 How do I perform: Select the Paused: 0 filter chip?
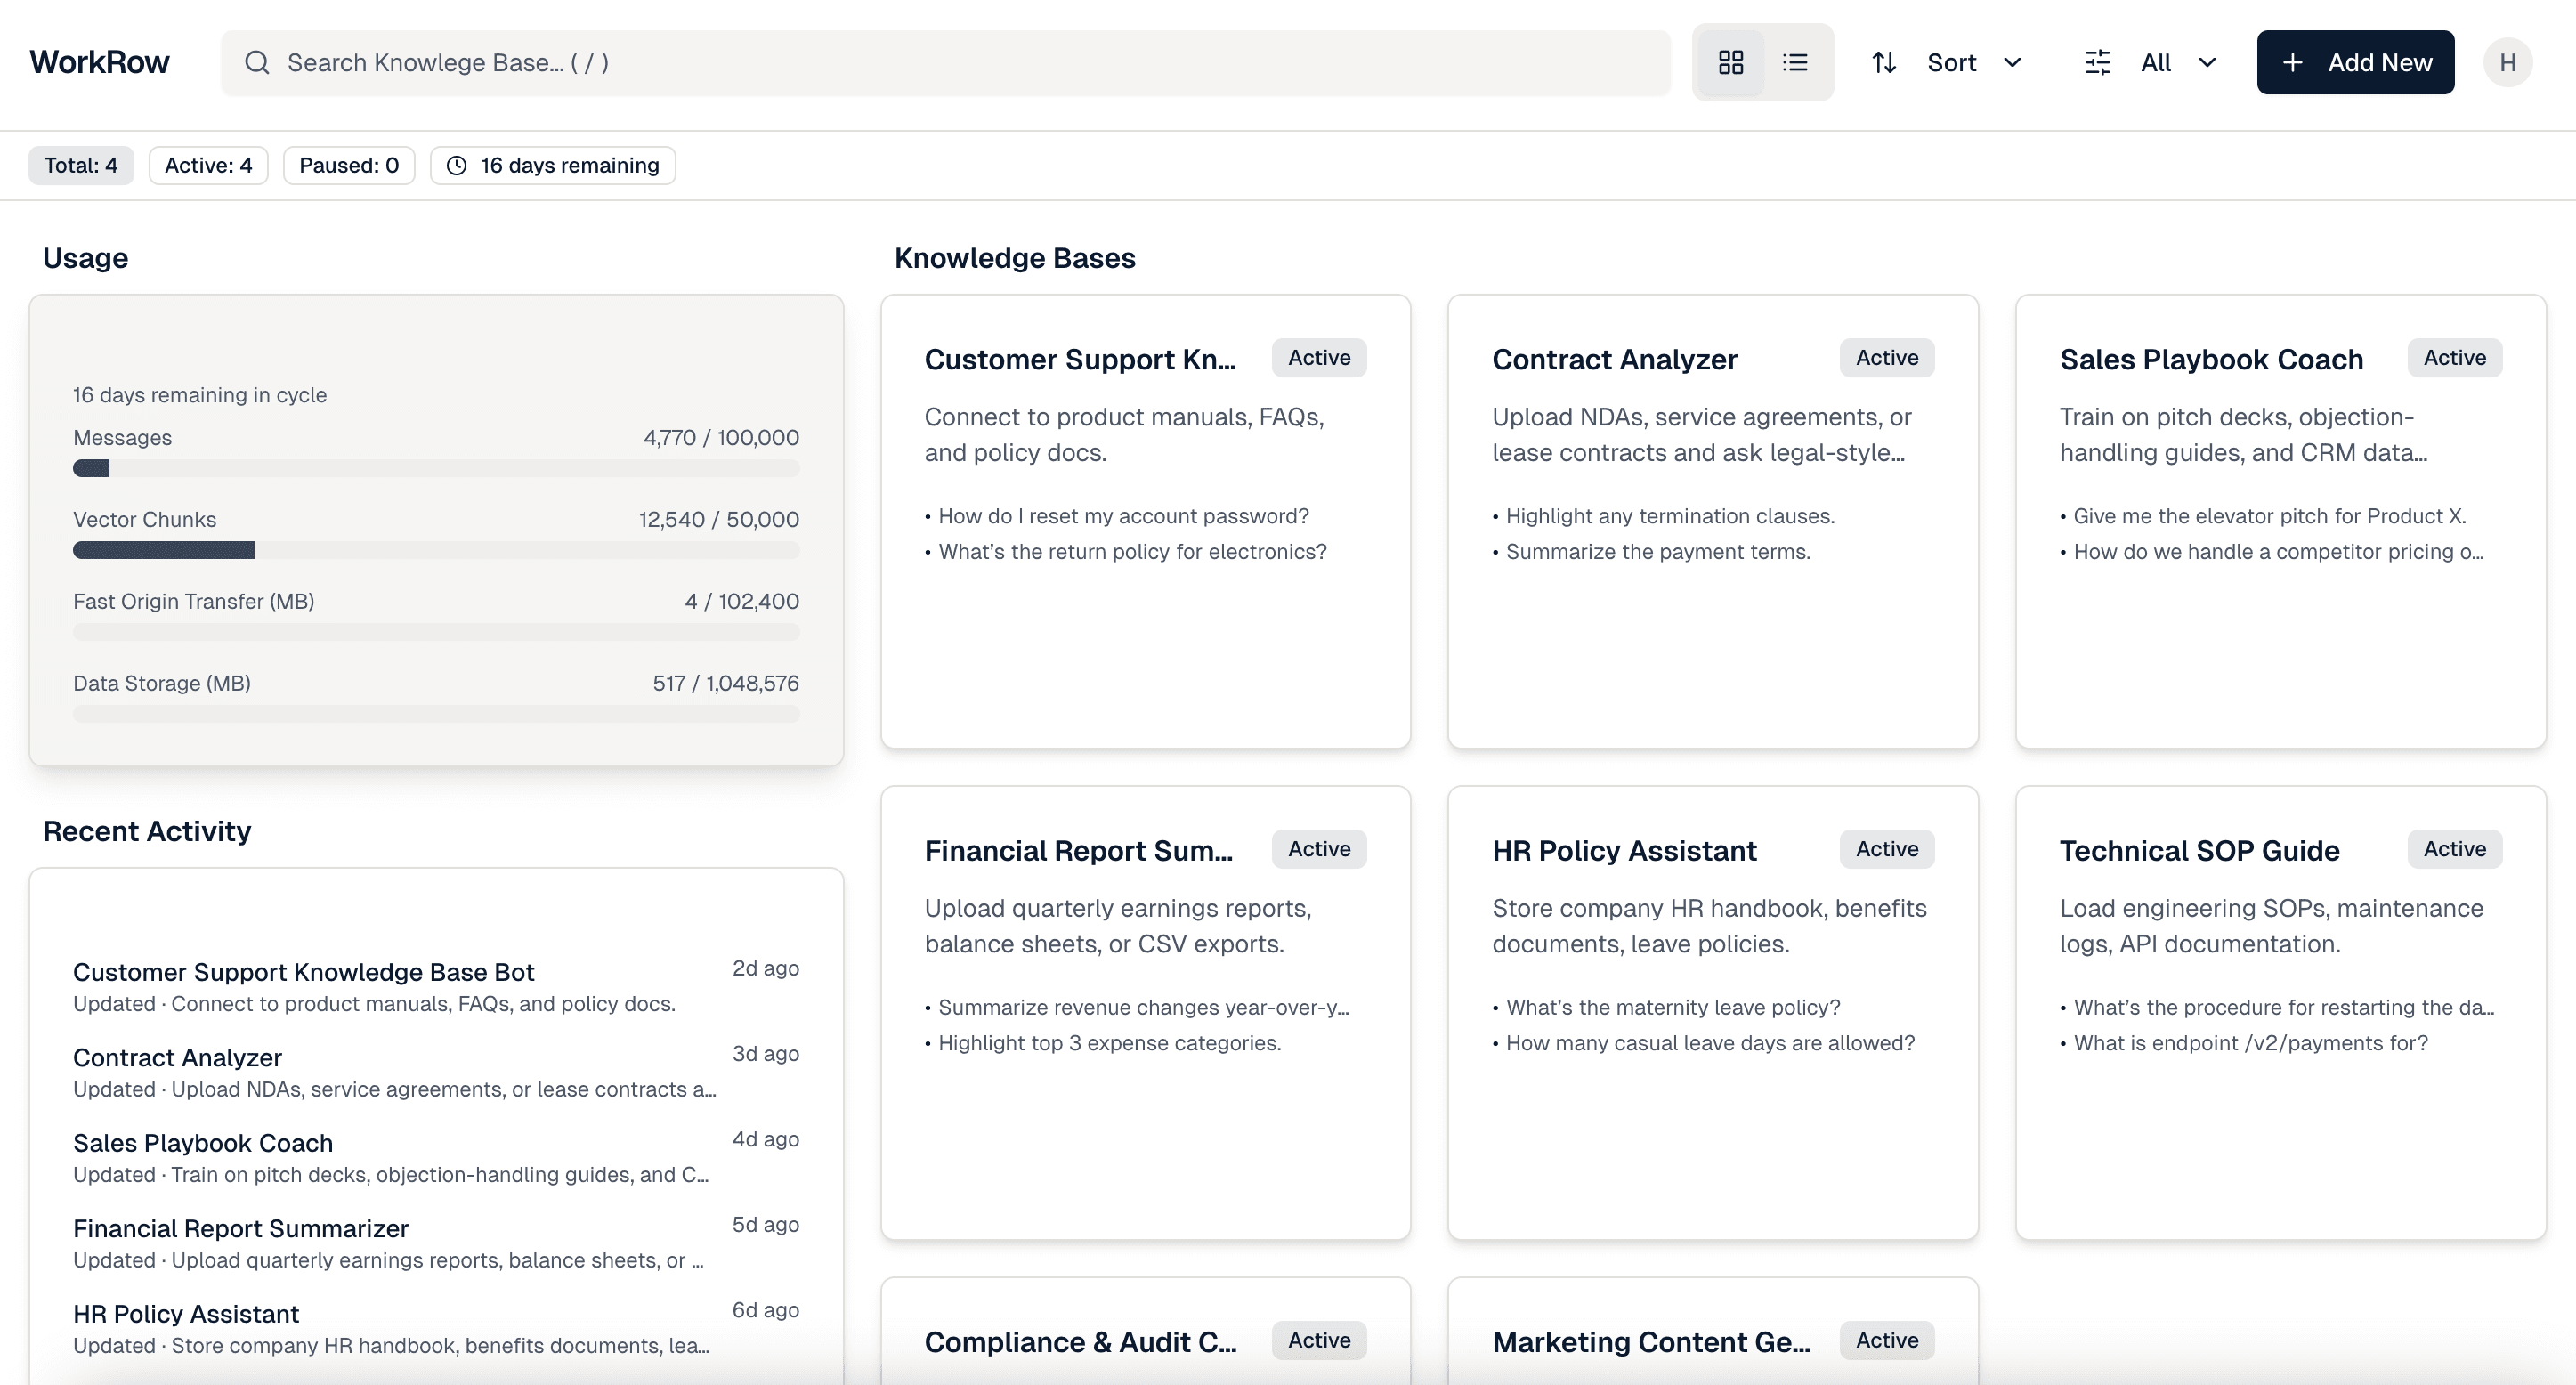click(x=348, y=165)
